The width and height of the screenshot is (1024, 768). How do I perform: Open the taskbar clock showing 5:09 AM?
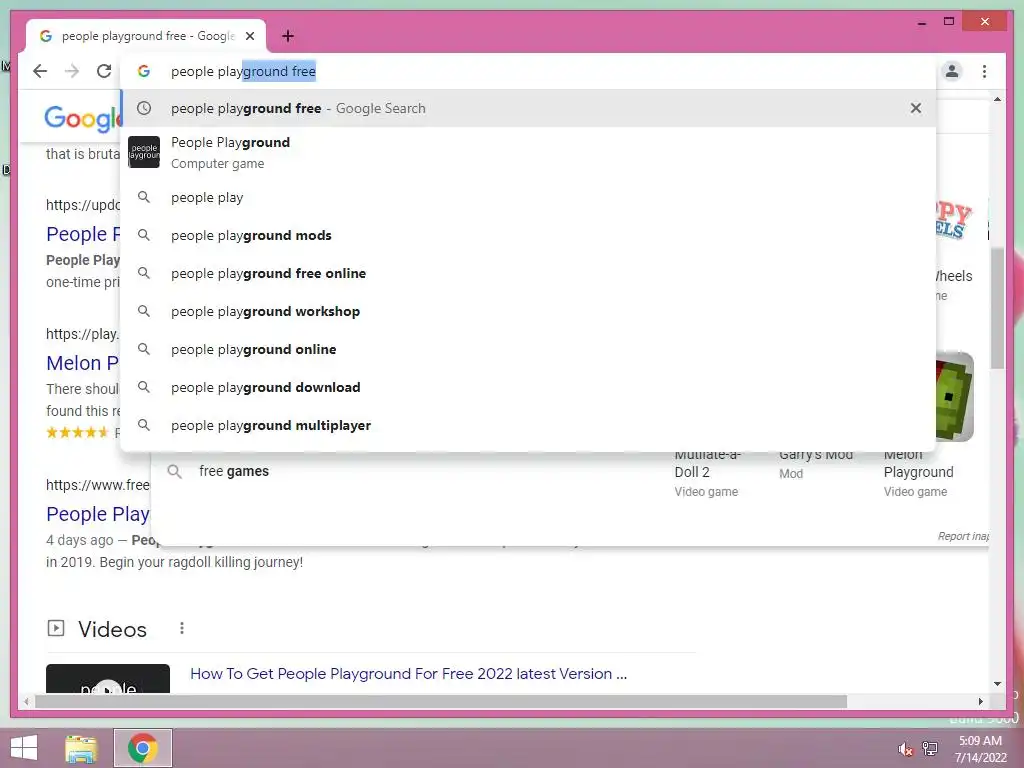pyautogui.click(x=980, y=749)
